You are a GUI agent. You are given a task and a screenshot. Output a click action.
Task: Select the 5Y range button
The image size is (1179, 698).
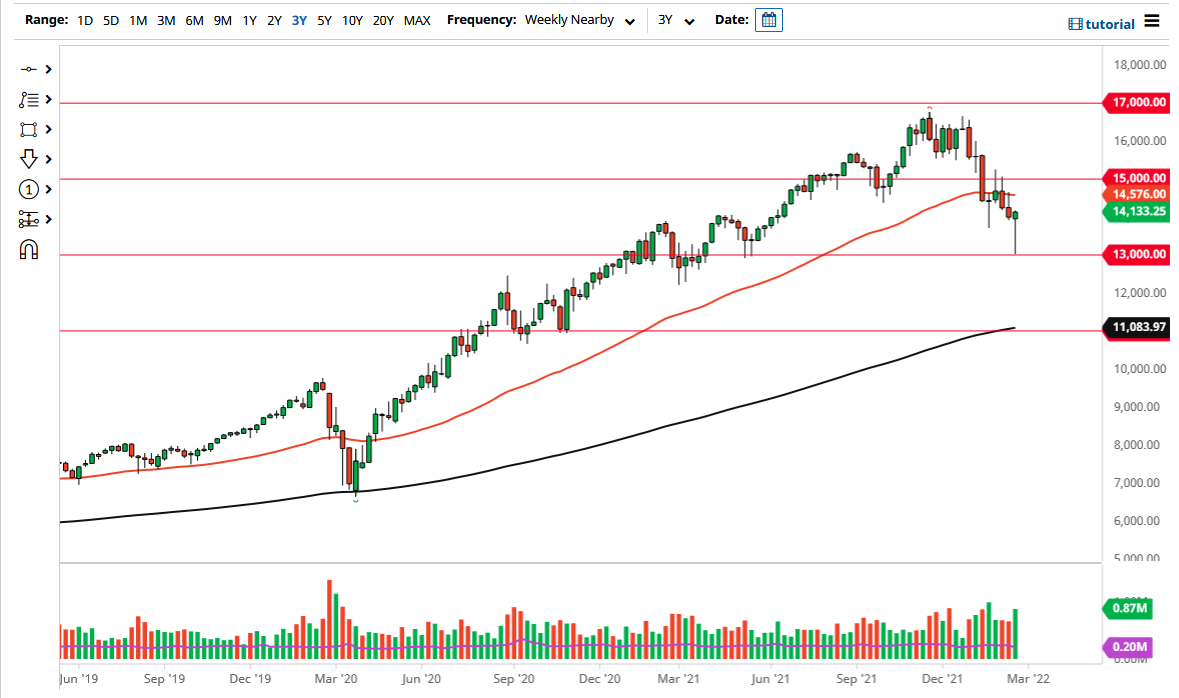click(325, 19)
